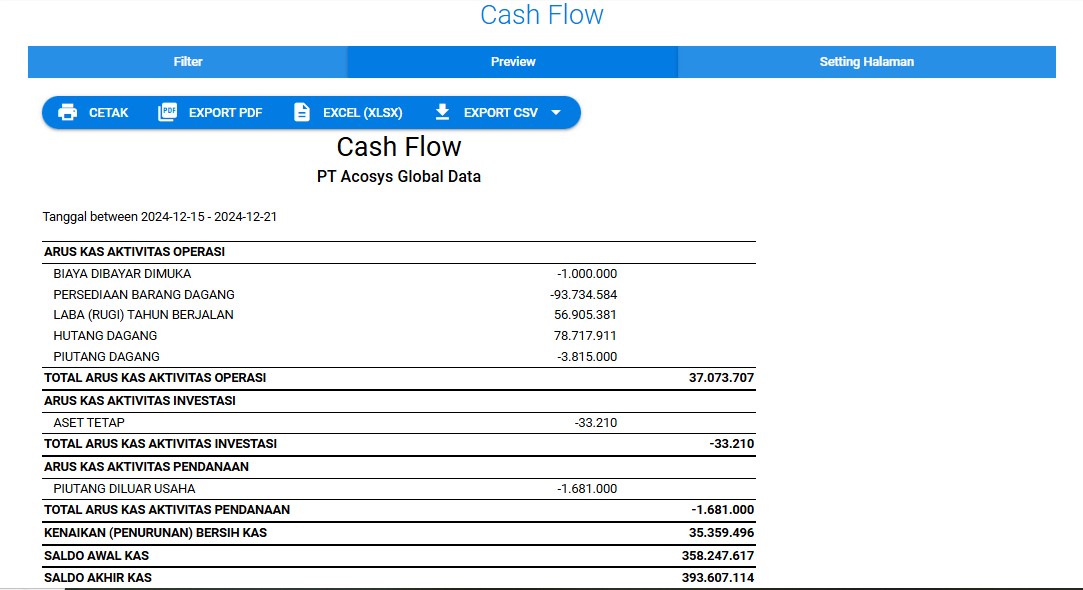Click the Excel document icon
Screen dimensions: 1083x590
(x=302, y=113)
